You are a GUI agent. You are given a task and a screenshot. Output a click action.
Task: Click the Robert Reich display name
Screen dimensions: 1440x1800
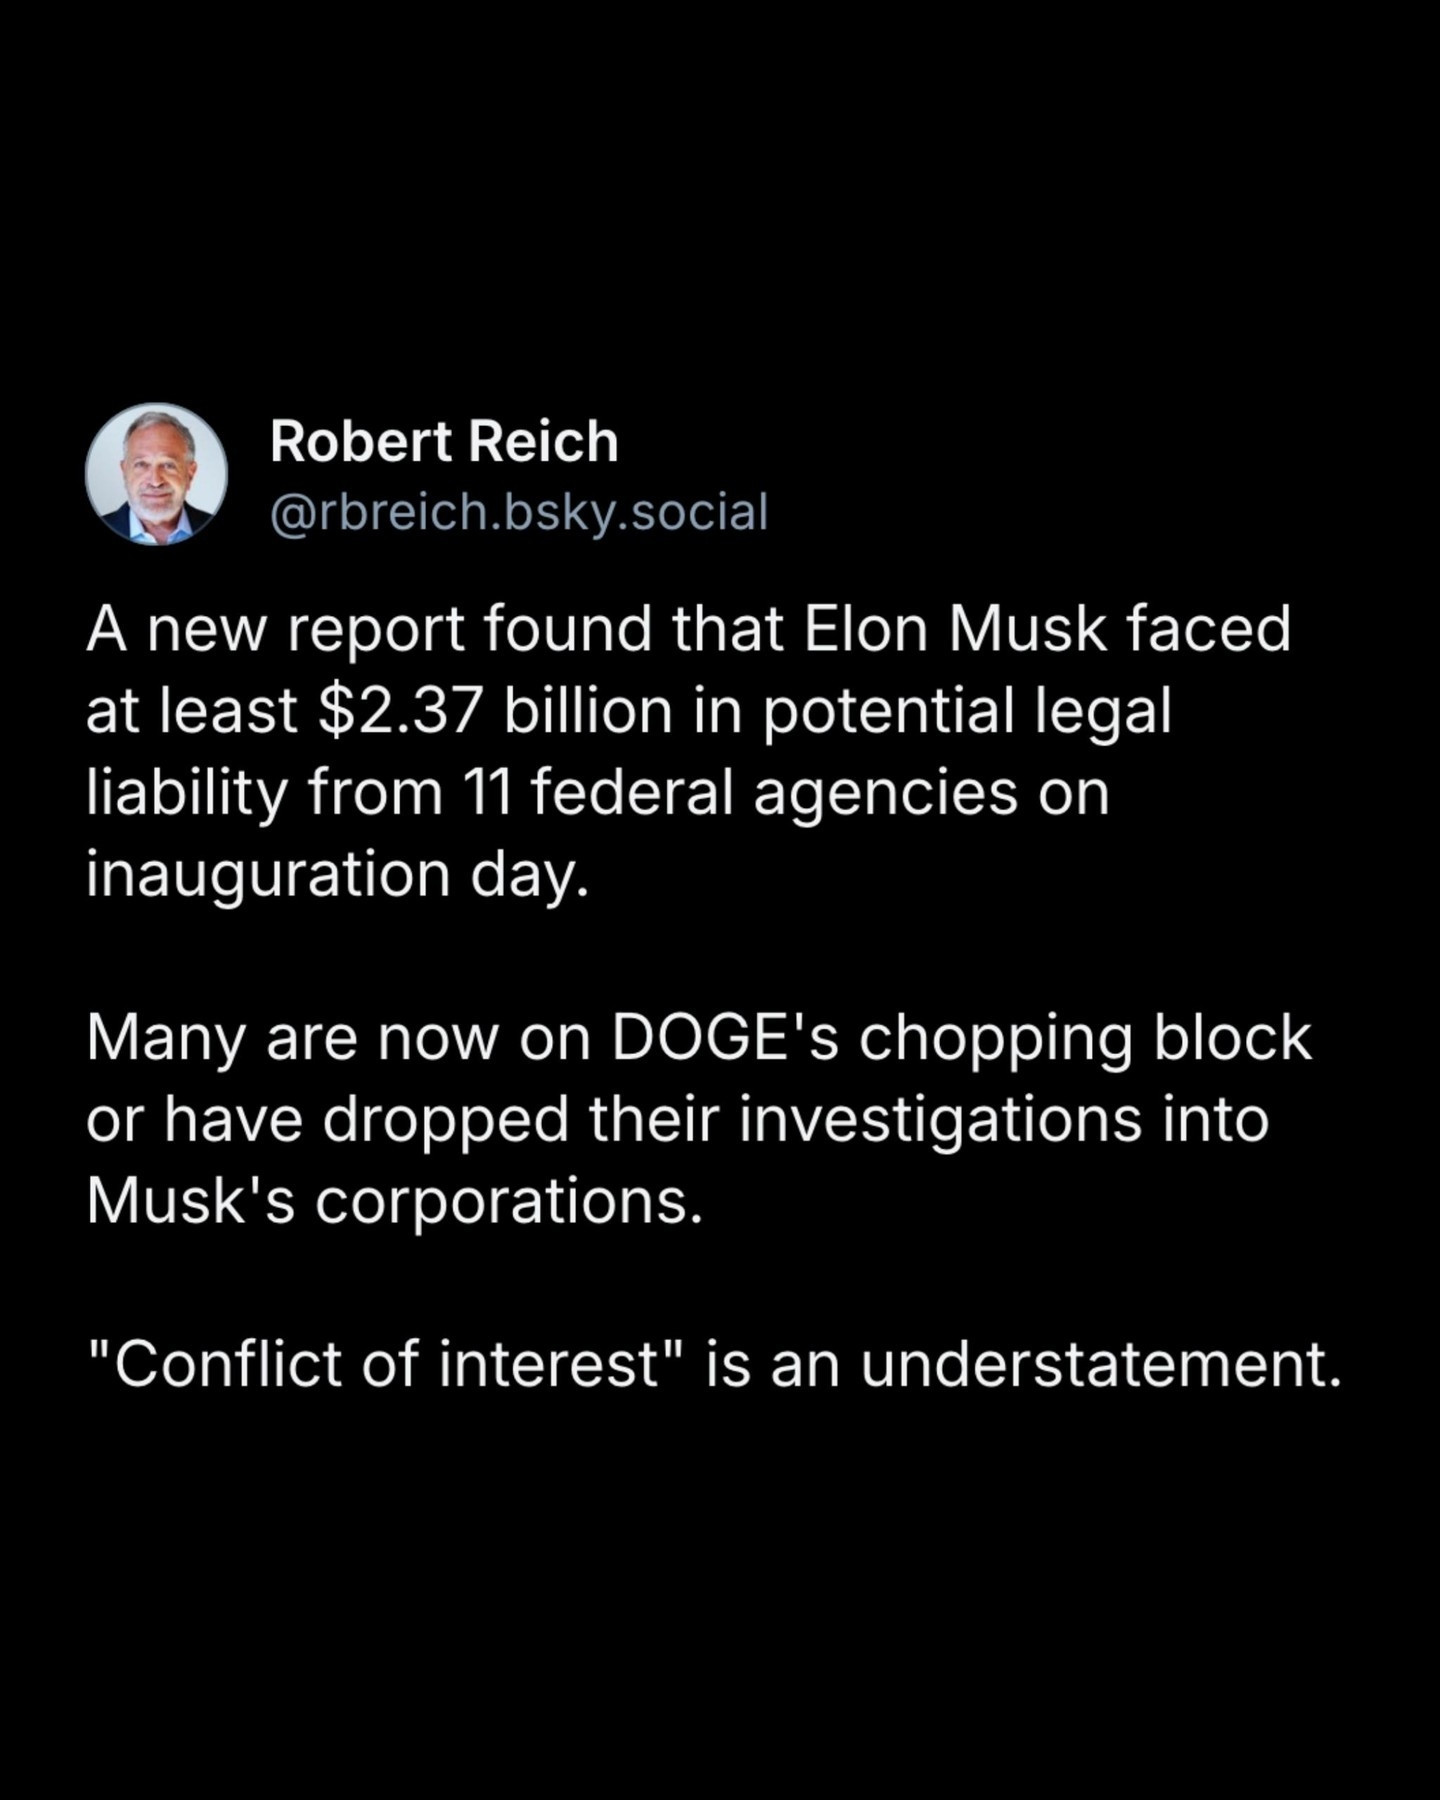tap(444, 442)
